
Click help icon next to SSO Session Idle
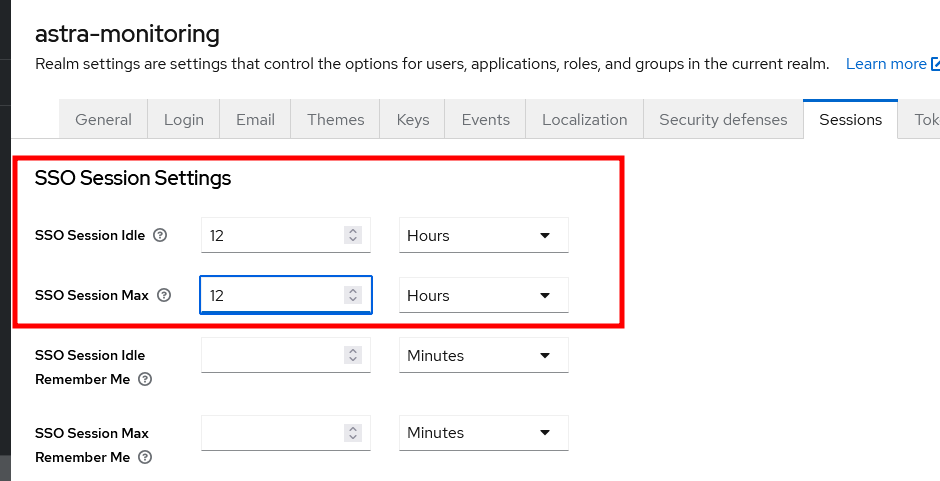click(x=161, y=236)
